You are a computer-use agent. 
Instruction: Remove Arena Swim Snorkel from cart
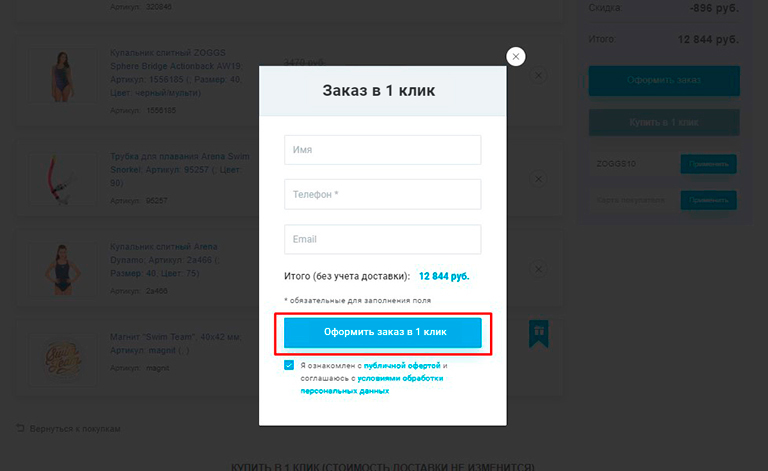[538, 179]
